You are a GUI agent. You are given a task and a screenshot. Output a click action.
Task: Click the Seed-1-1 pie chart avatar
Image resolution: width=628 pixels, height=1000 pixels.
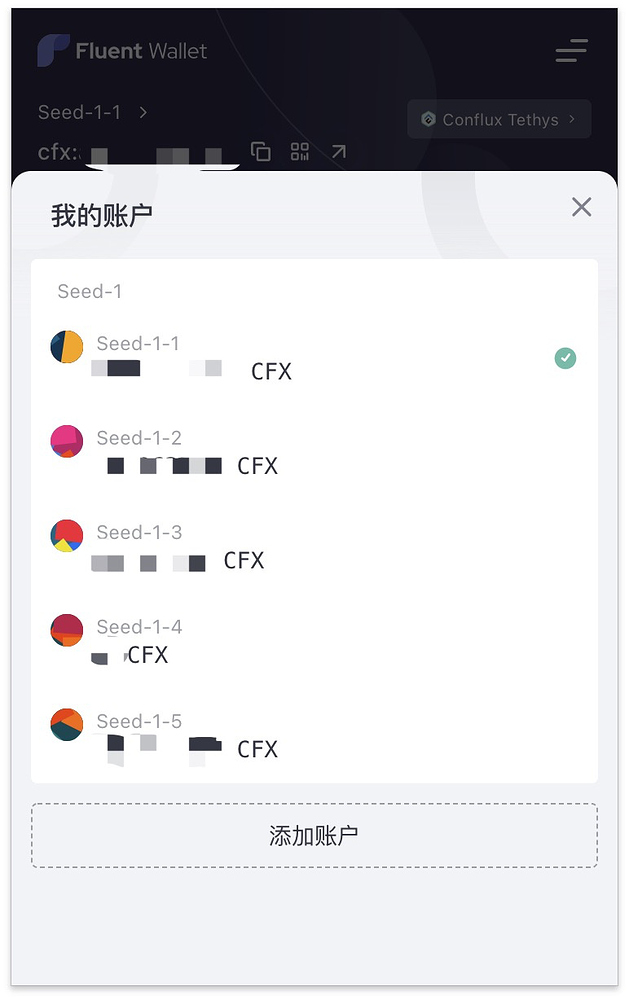click(x=67, y=346)
